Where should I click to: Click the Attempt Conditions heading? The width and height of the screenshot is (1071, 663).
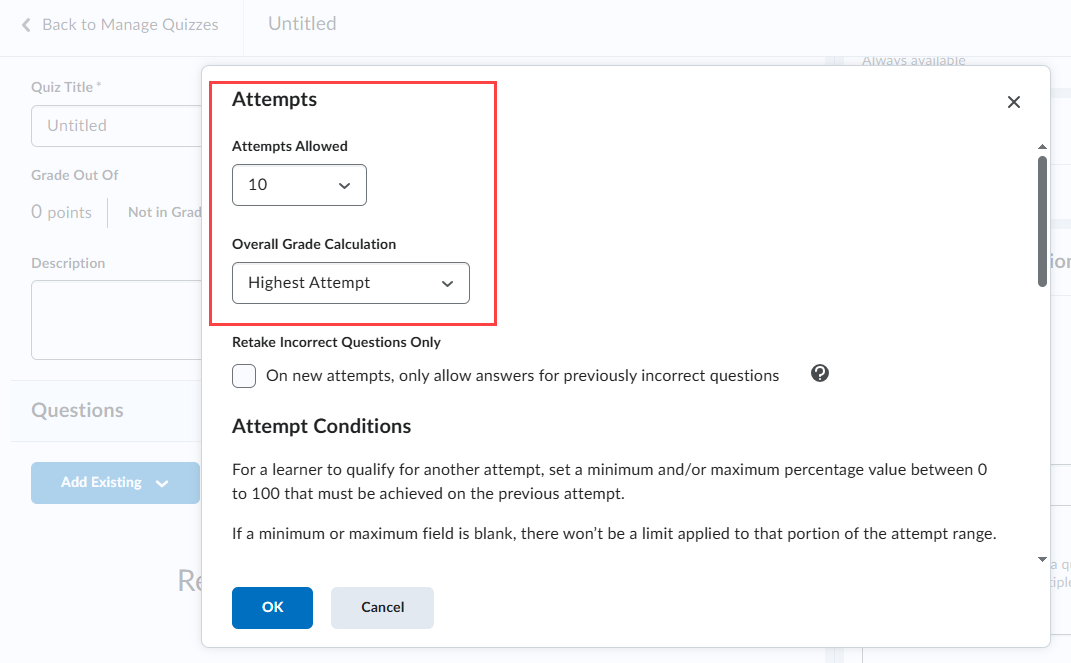click(x=321, y=426)
